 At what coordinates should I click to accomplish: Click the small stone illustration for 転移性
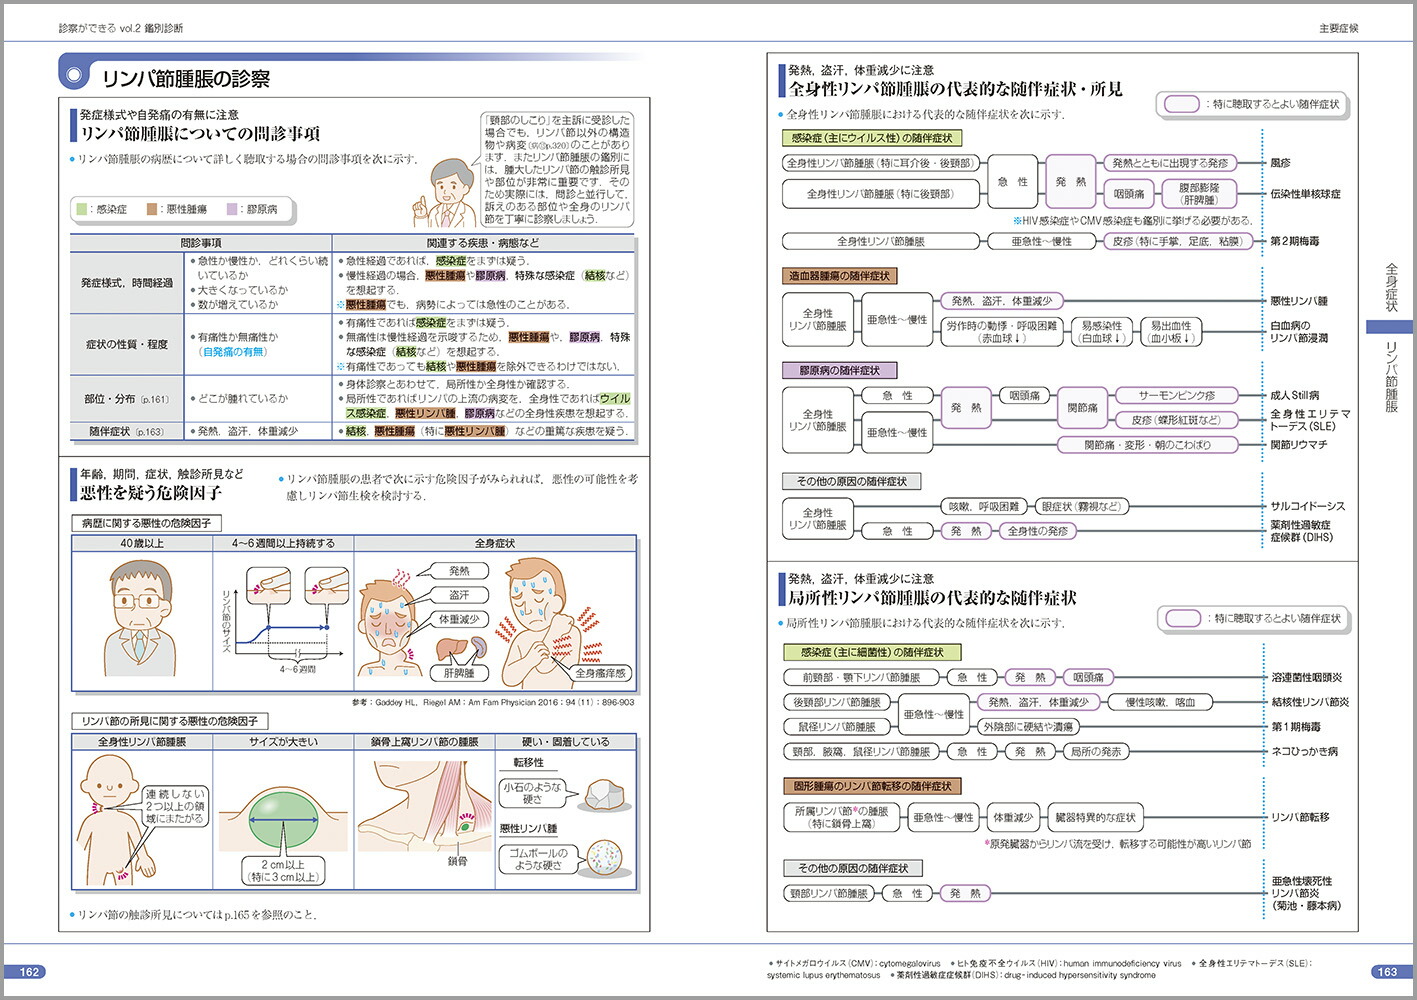[x=608, y=795]
